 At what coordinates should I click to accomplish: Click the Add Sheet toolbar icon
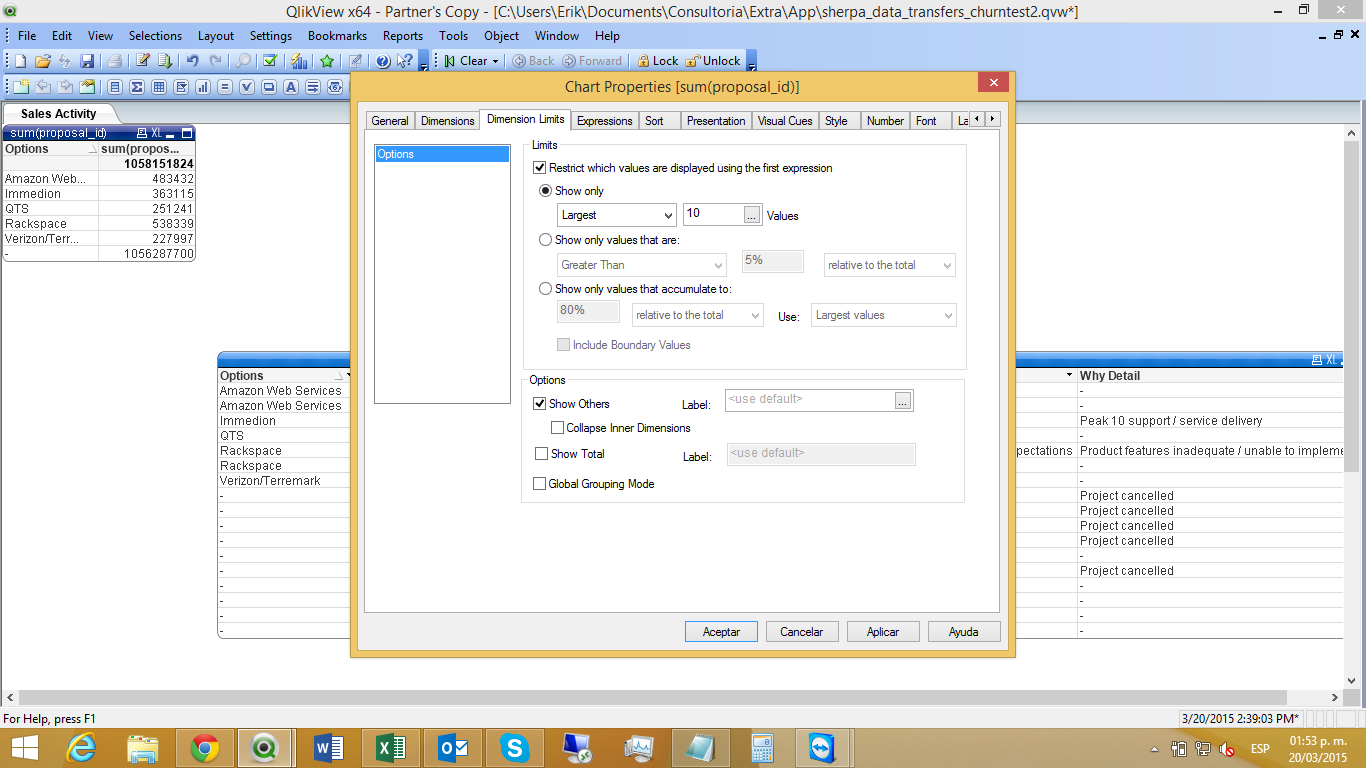point(20,87)
